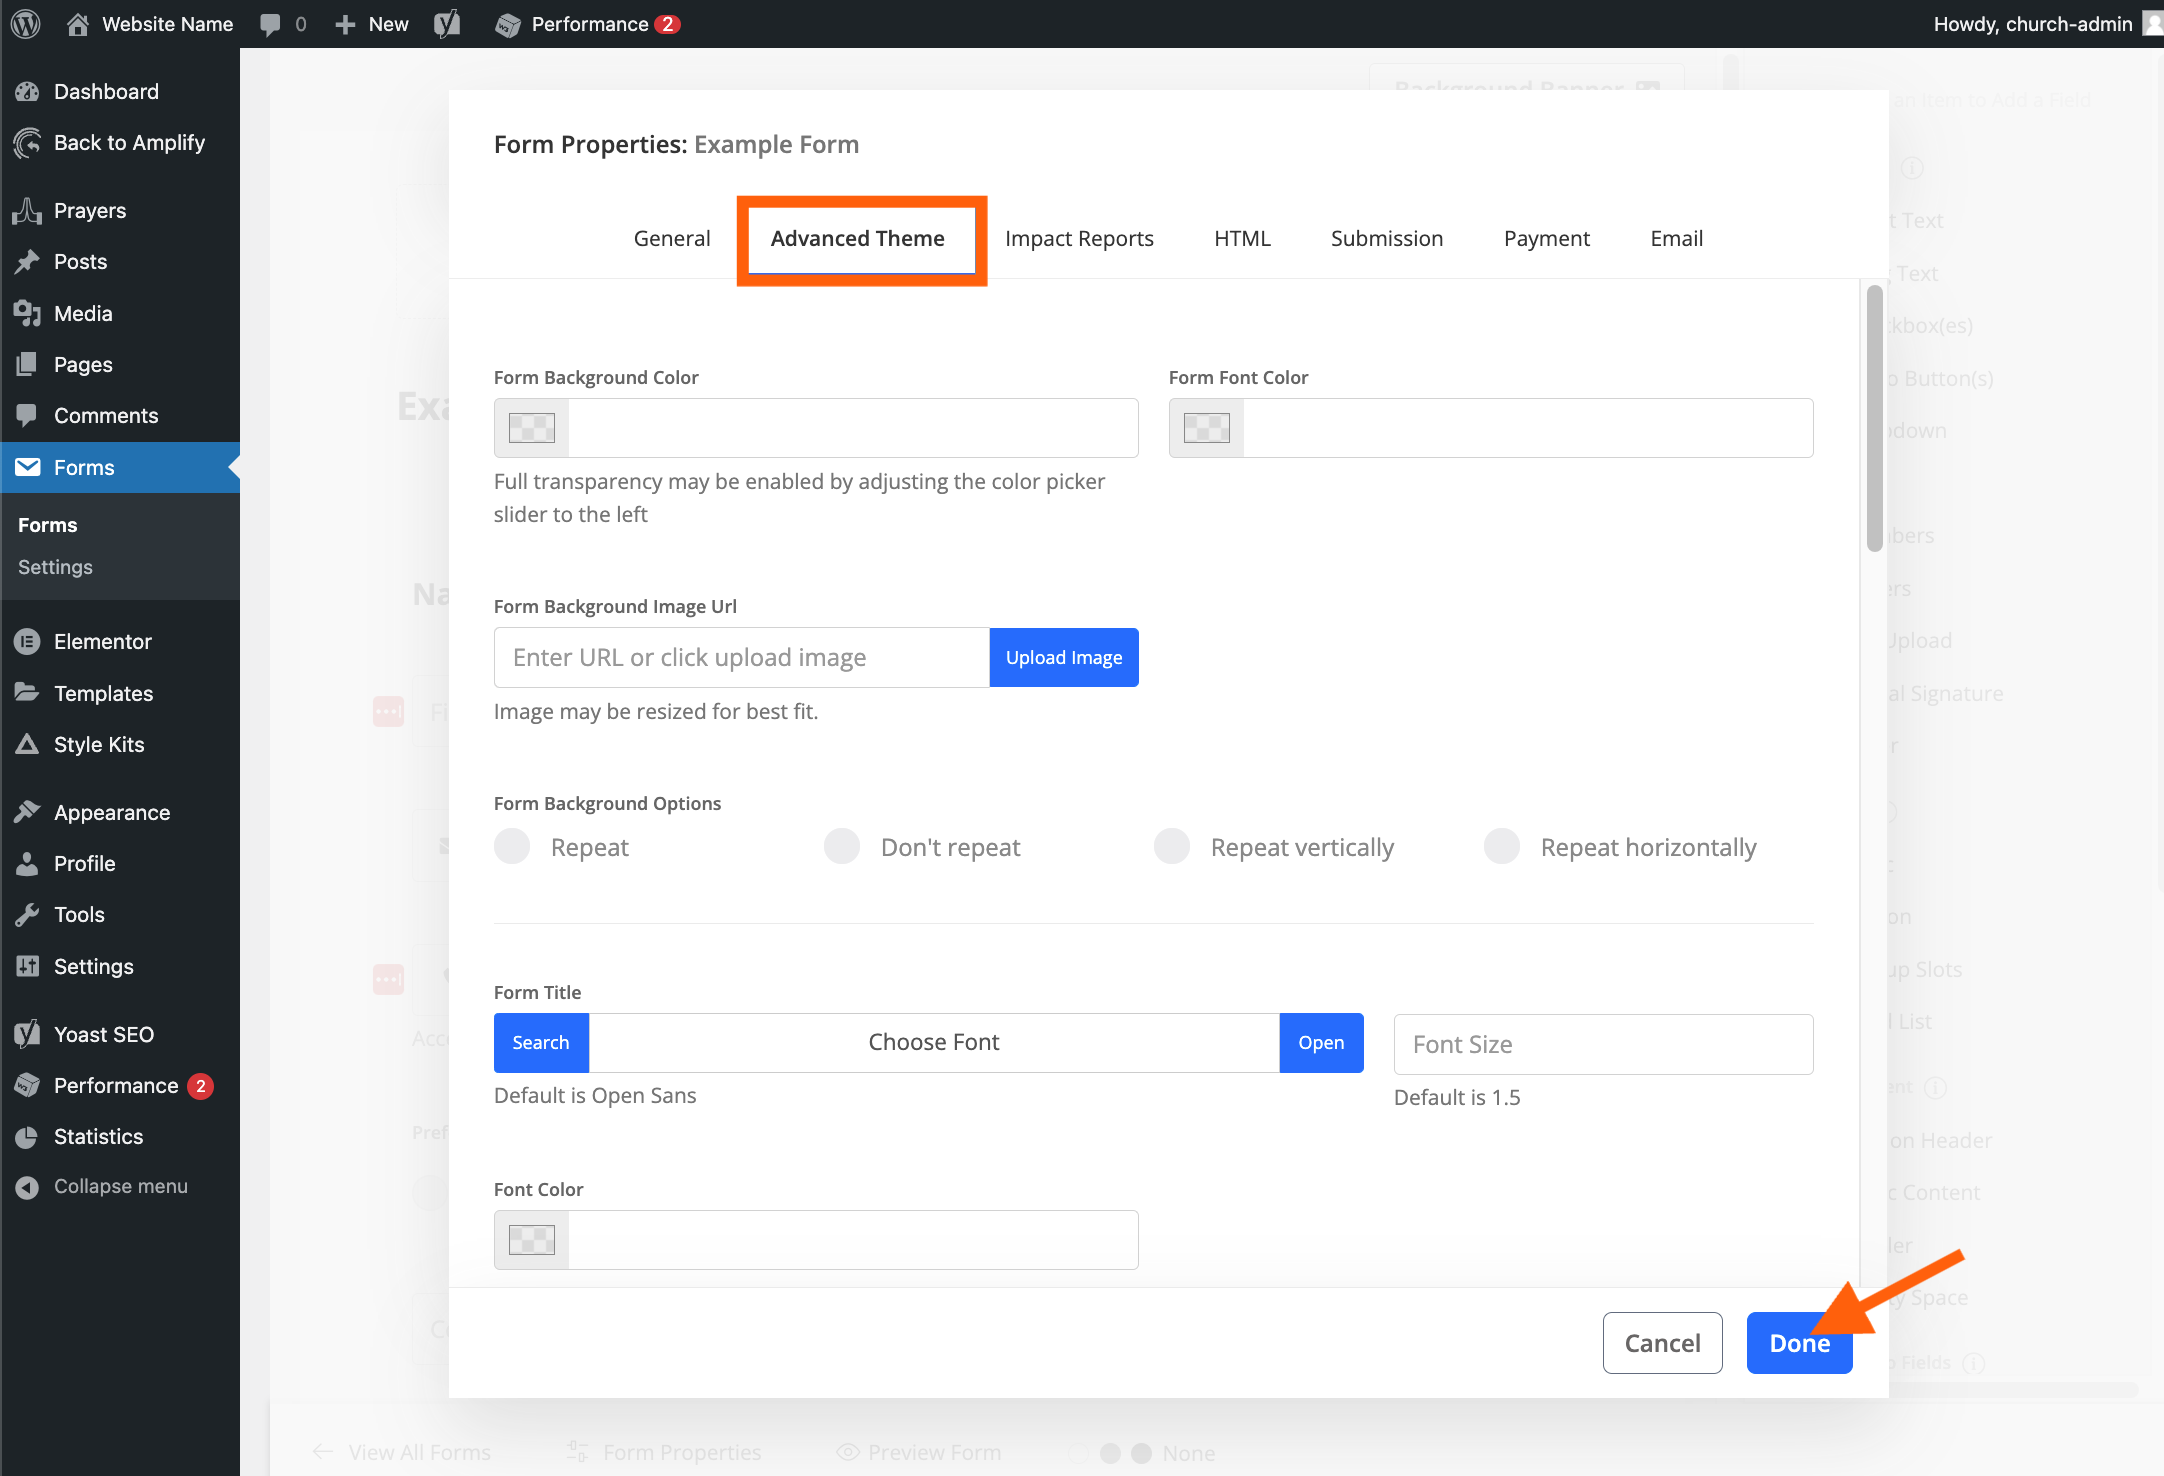Image resolution: width=2164 pixels, height=1476 pixels.
Task: Open the Submission tab
Action: pos(1387,238)
